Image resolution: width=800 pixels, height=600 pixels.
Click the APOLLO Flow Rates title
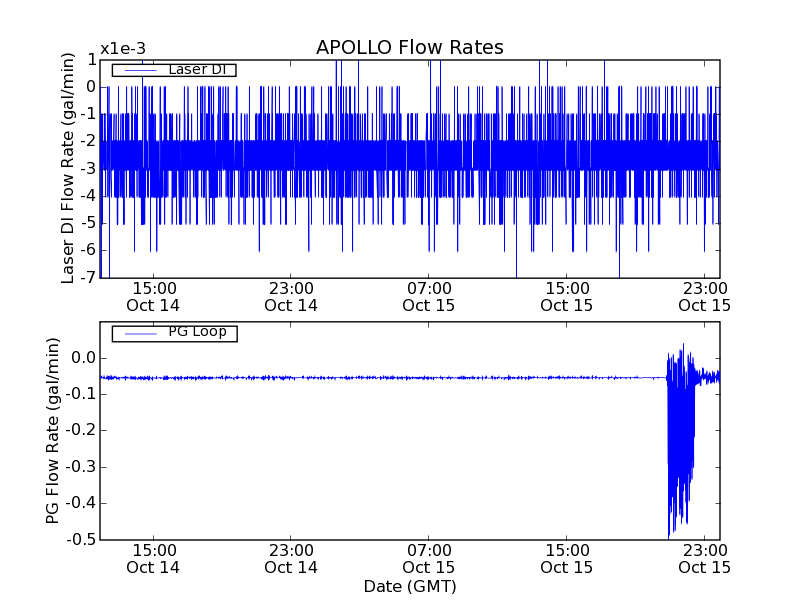(410, 47)
